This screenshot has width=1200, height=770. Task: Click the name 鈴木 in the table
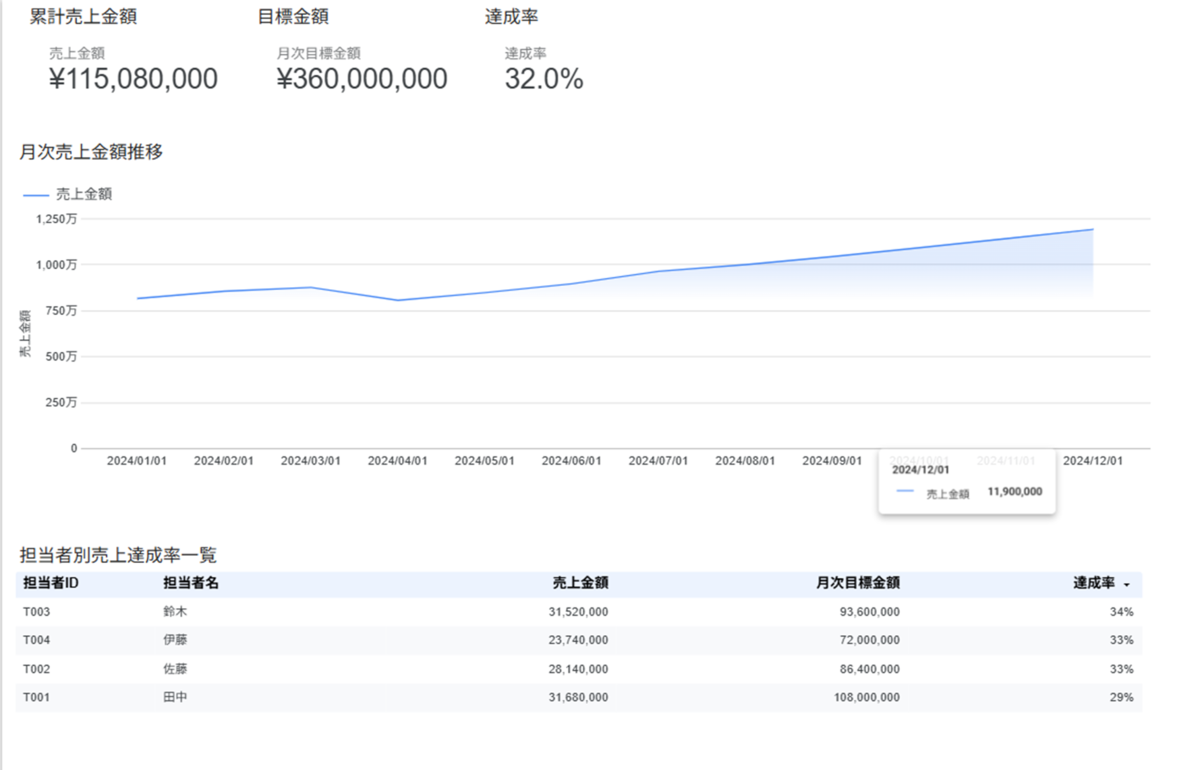coord(175,612)
